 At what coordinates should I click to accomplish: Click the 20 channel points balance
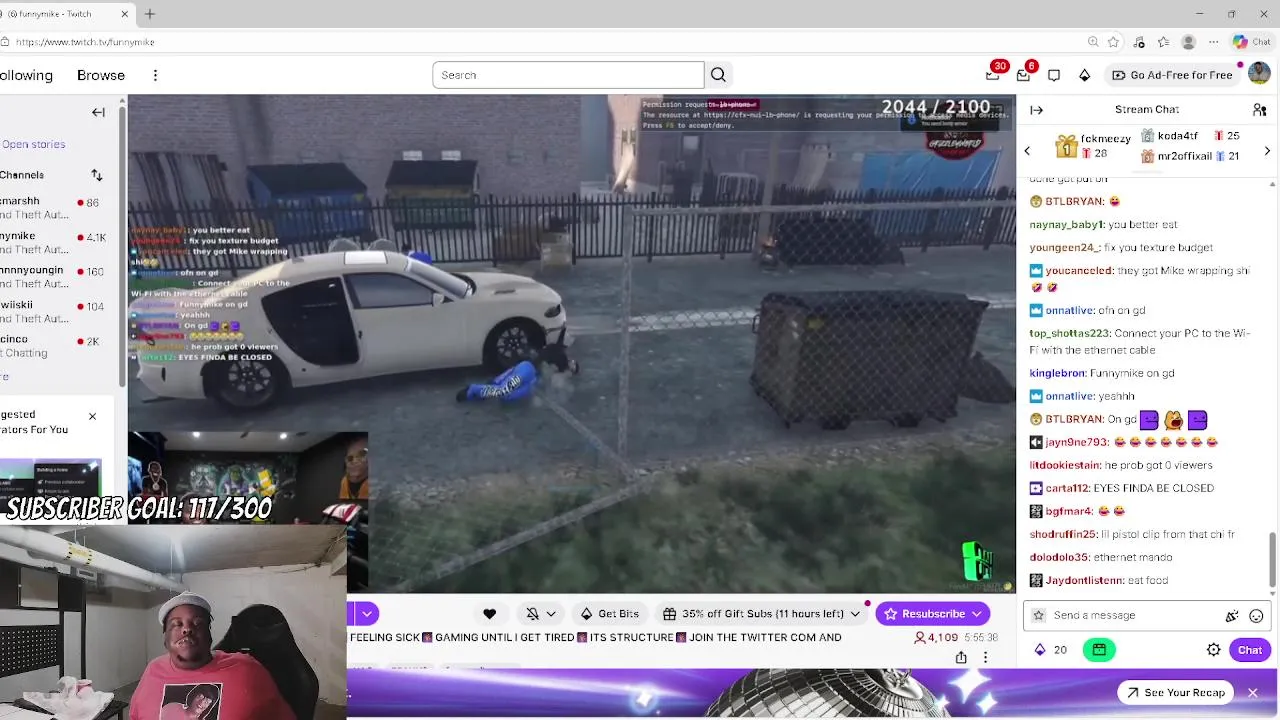(1050, 650)
